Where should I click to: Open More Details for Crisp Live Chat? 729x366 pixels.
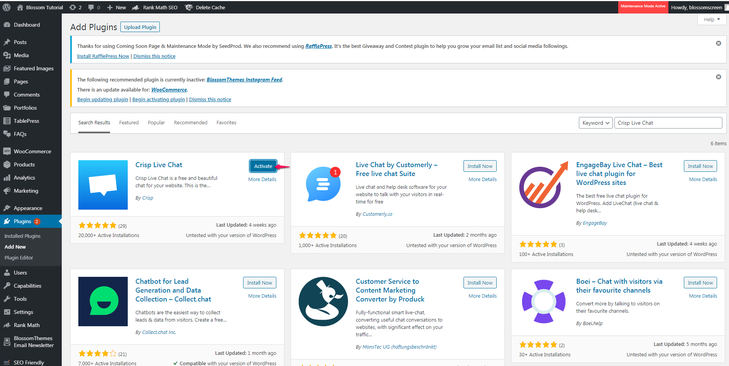262,179
